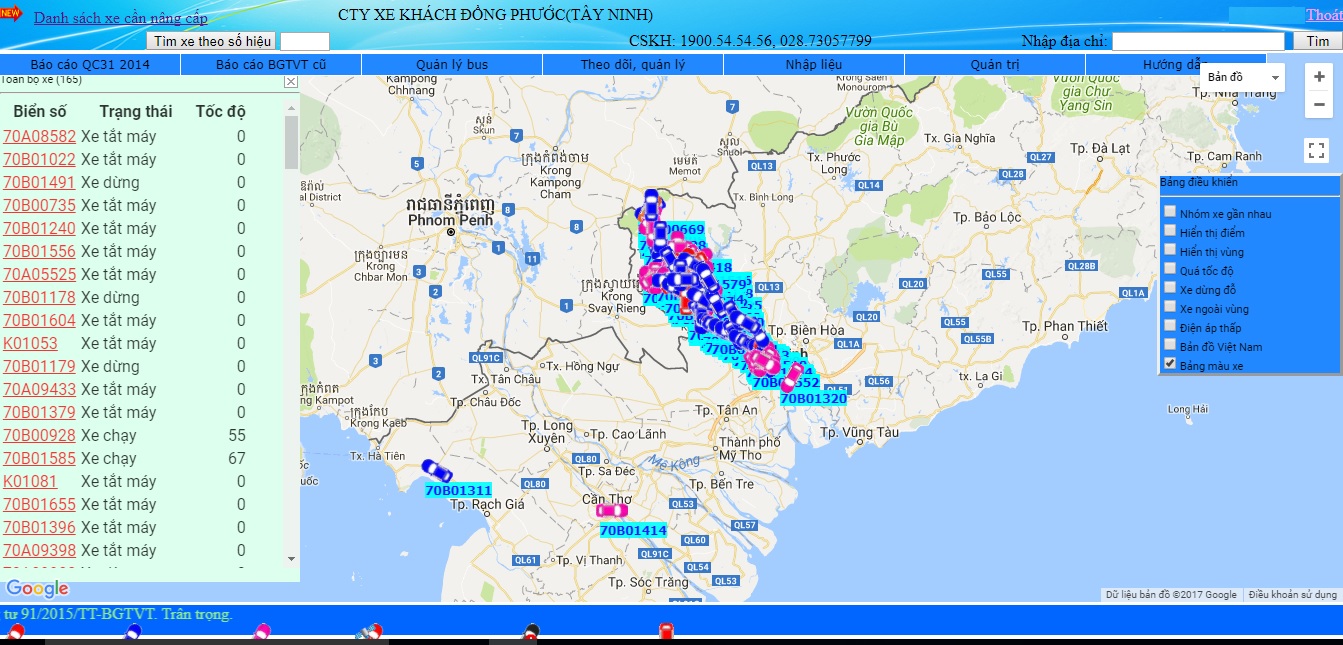Click the Thoát logout link

tap(1324, 15)
